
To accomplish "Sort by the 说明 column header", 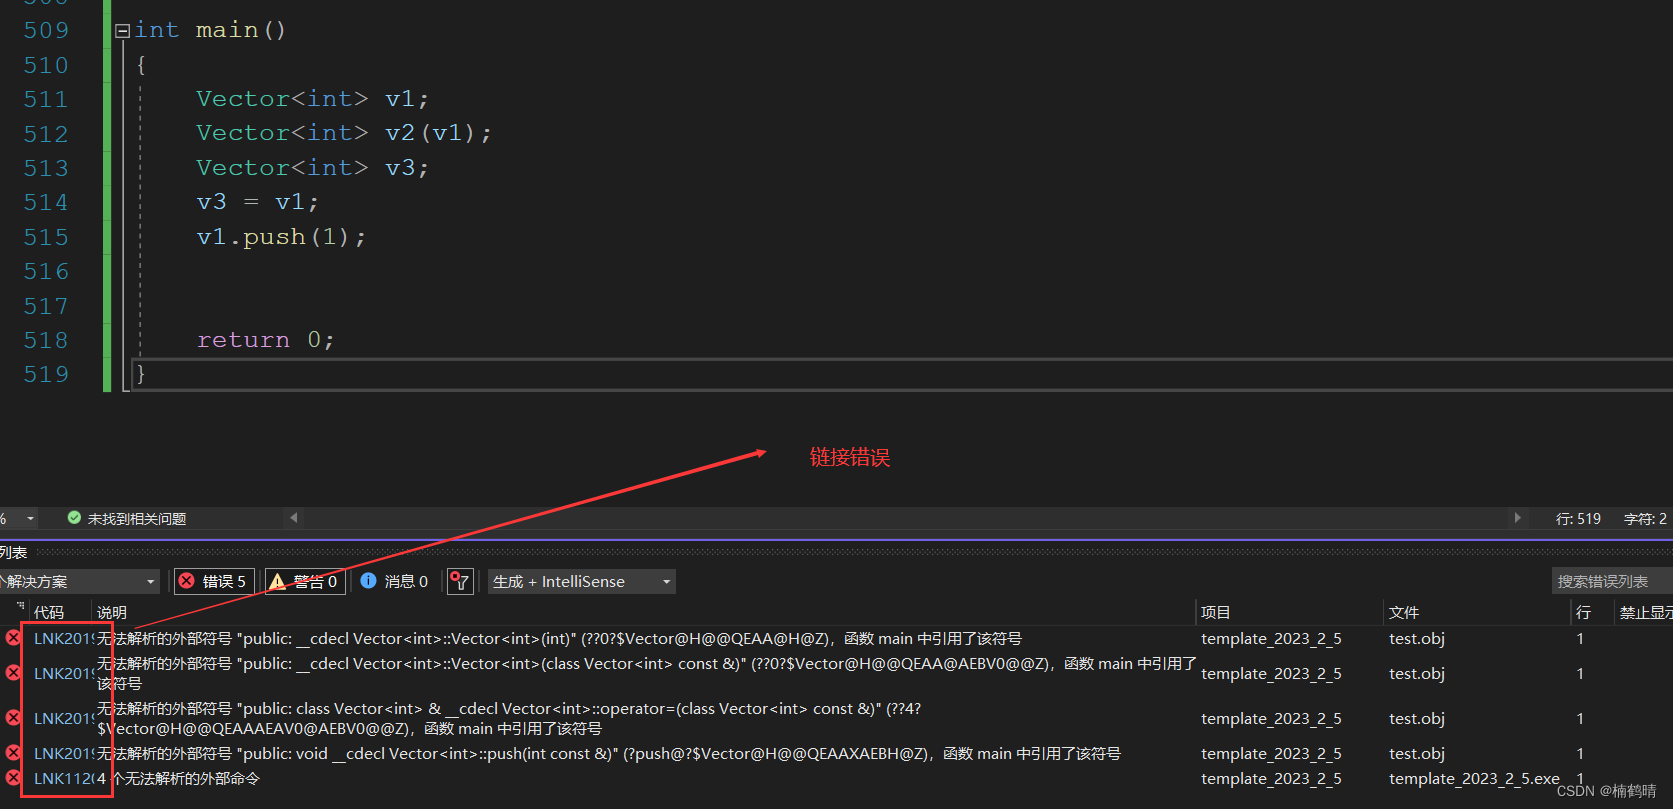I will [x=112, y=612].
